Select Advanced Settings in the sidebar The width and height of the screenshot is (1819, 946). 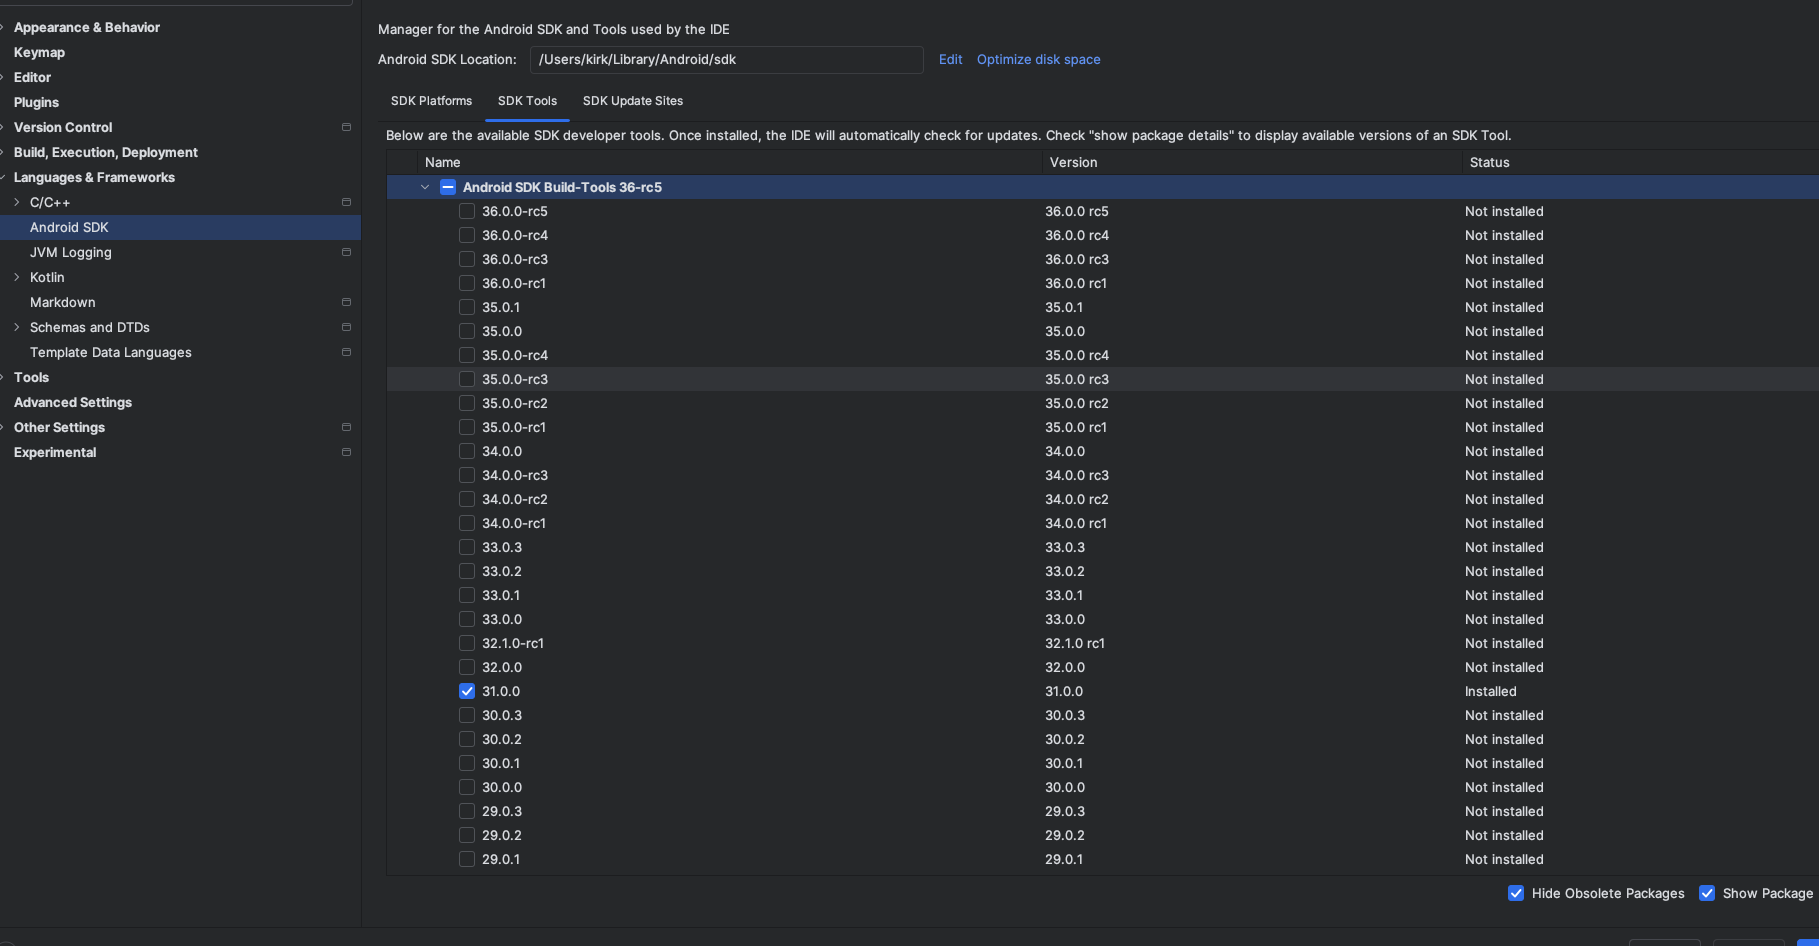click(x=73, y=402)
